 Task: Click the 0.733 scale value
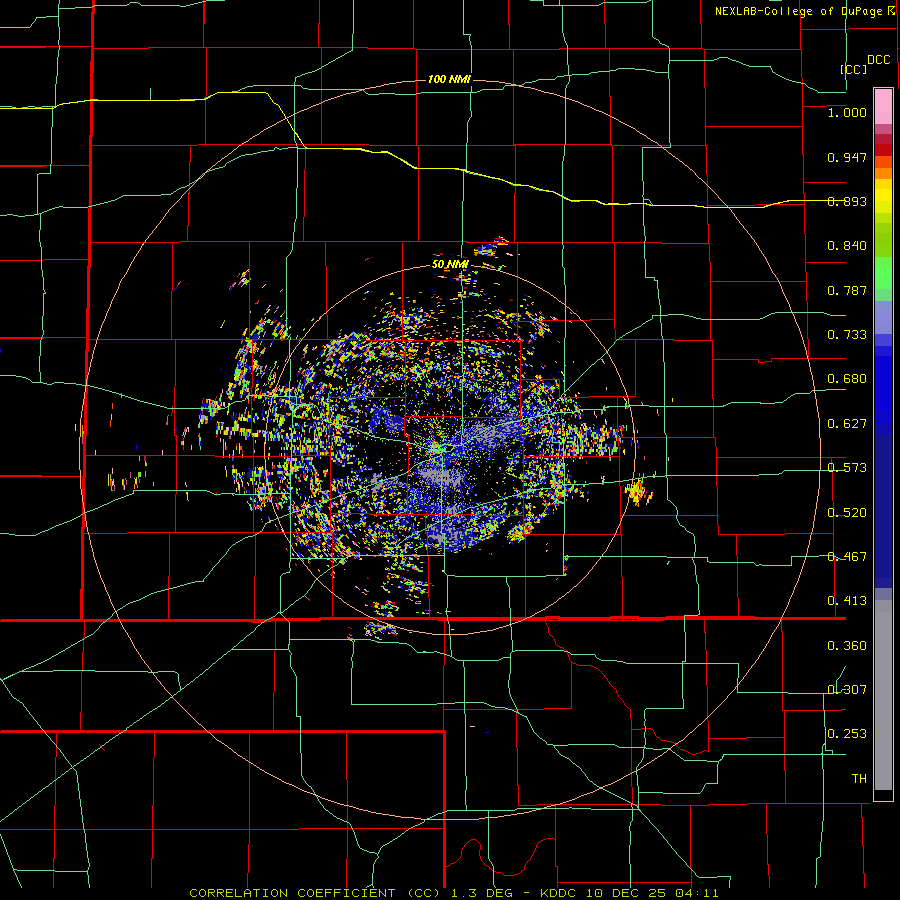click(847, 335)
